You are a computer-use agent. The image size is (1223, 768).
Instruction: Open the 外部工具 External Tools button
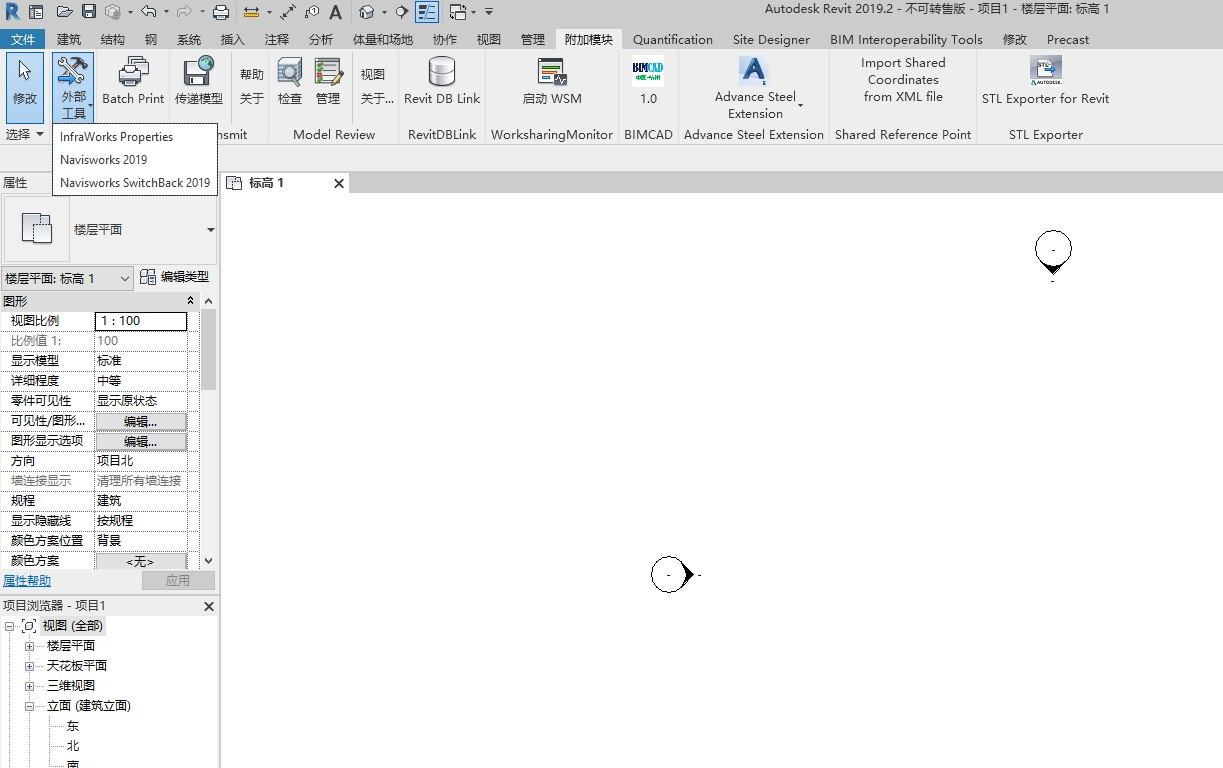[74, 87]
